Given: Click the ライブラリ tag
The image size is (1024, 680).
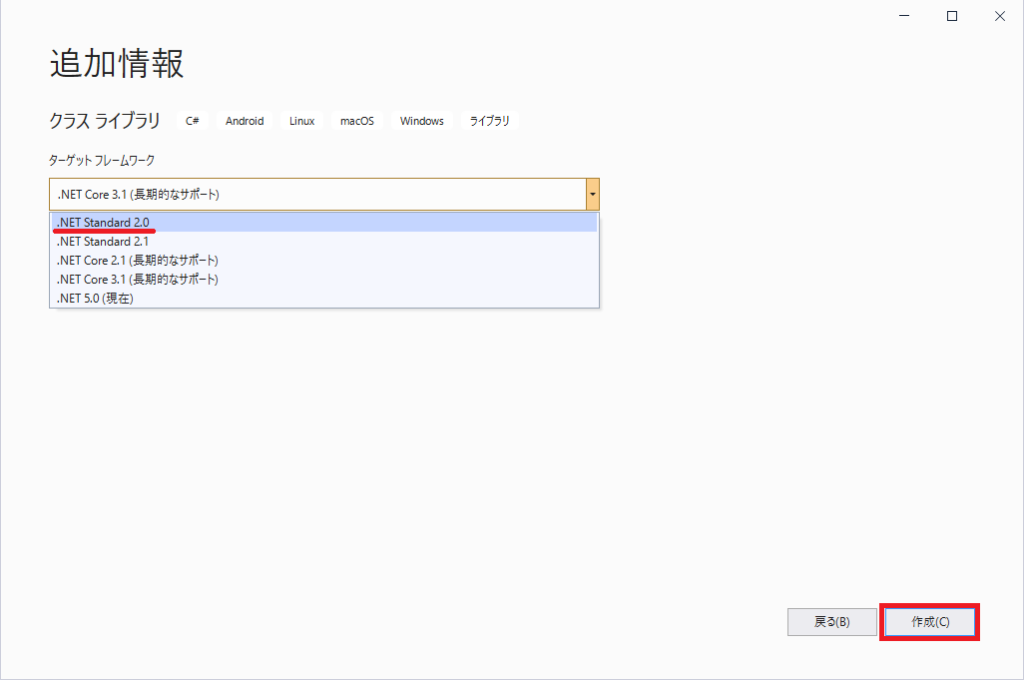Looking at the screenshot, I should [x=490, y=121].
